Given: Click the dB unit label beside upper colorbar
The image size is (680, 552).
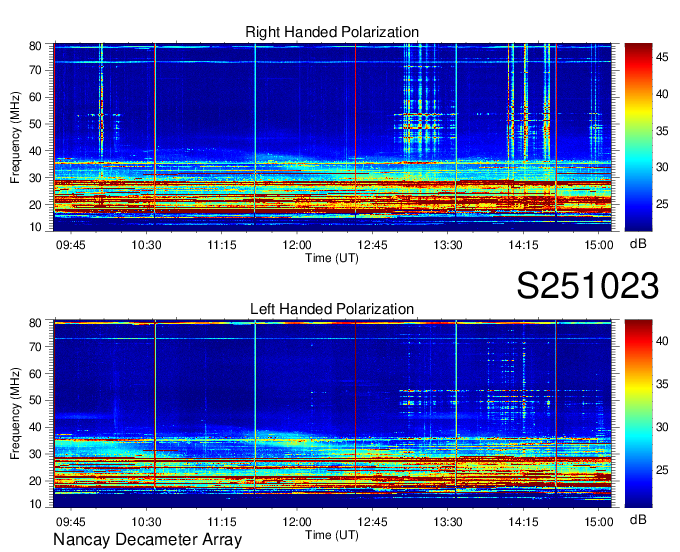Looking at the screenshot, I should pyautogui.click(x=637, y=243).
